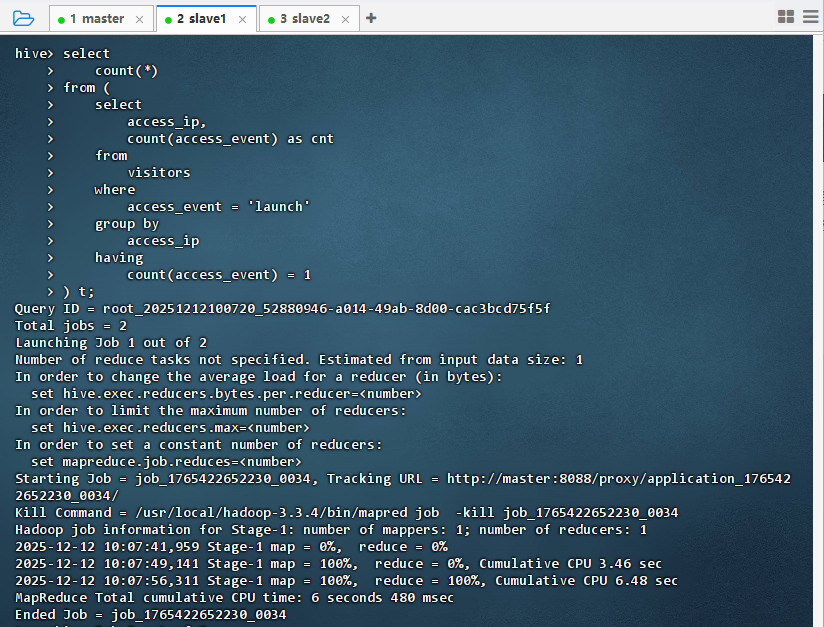824x627 pixels.
Task: Close the slave2 tab
Action: (x=345, y=19)
